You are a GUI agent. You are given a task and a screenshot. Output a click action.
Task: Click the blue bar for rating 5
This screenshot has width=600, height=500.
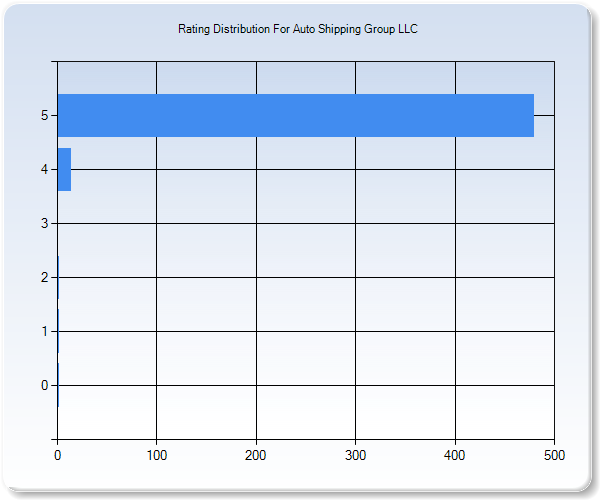coord(296,115)
